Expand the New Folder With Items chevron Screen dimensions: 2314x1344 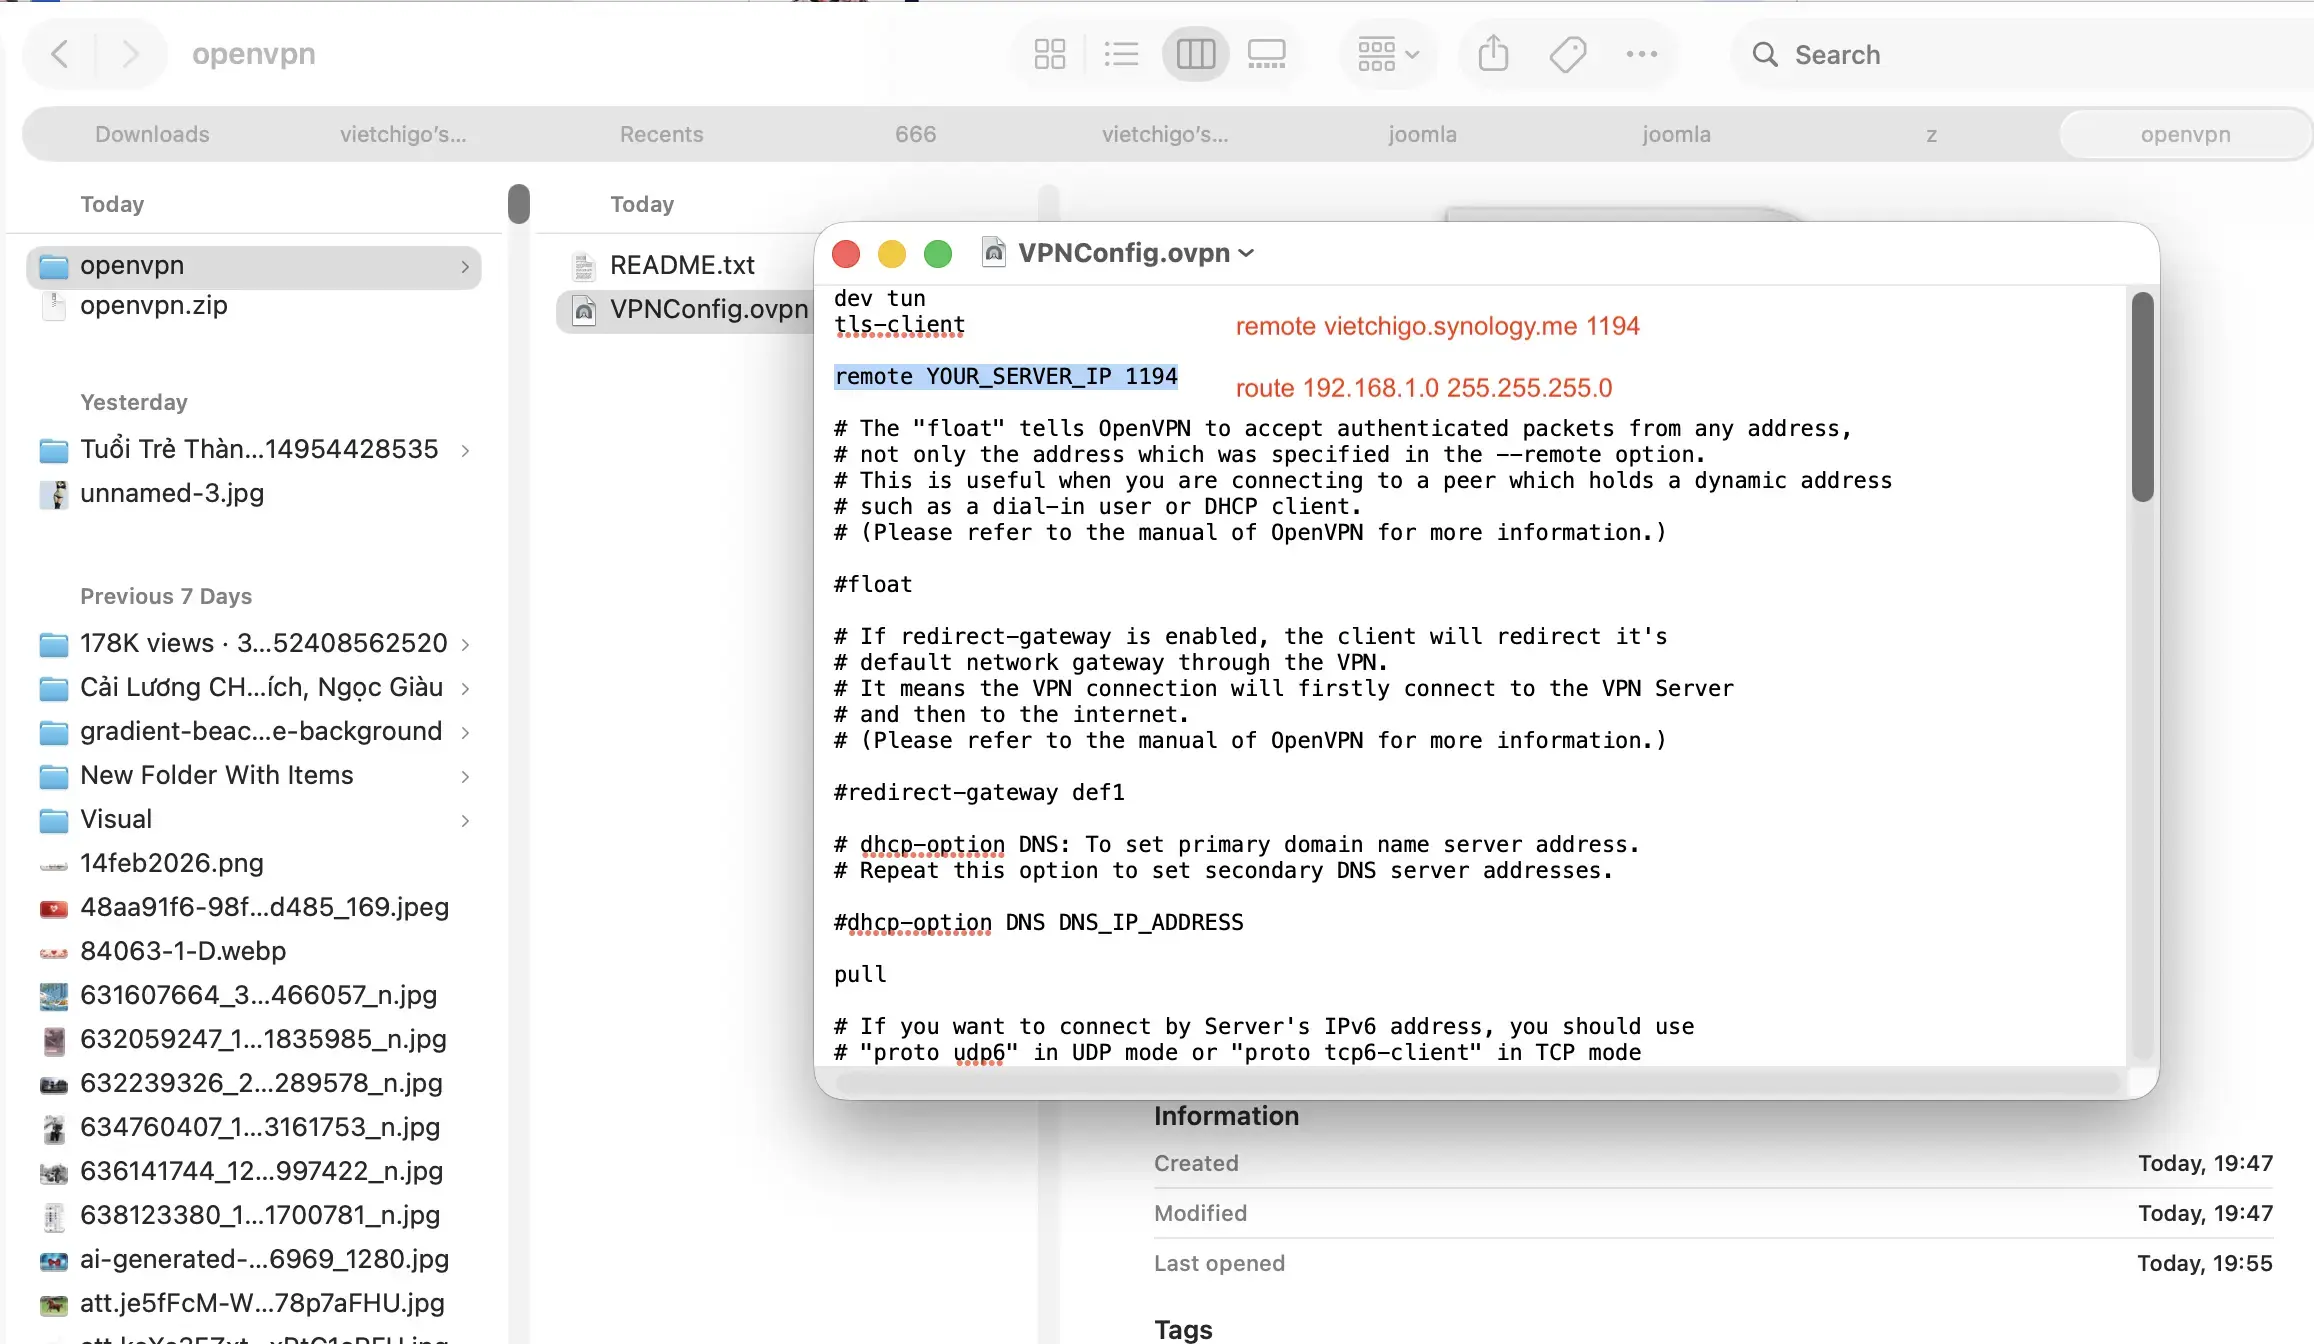pos(465,777)
